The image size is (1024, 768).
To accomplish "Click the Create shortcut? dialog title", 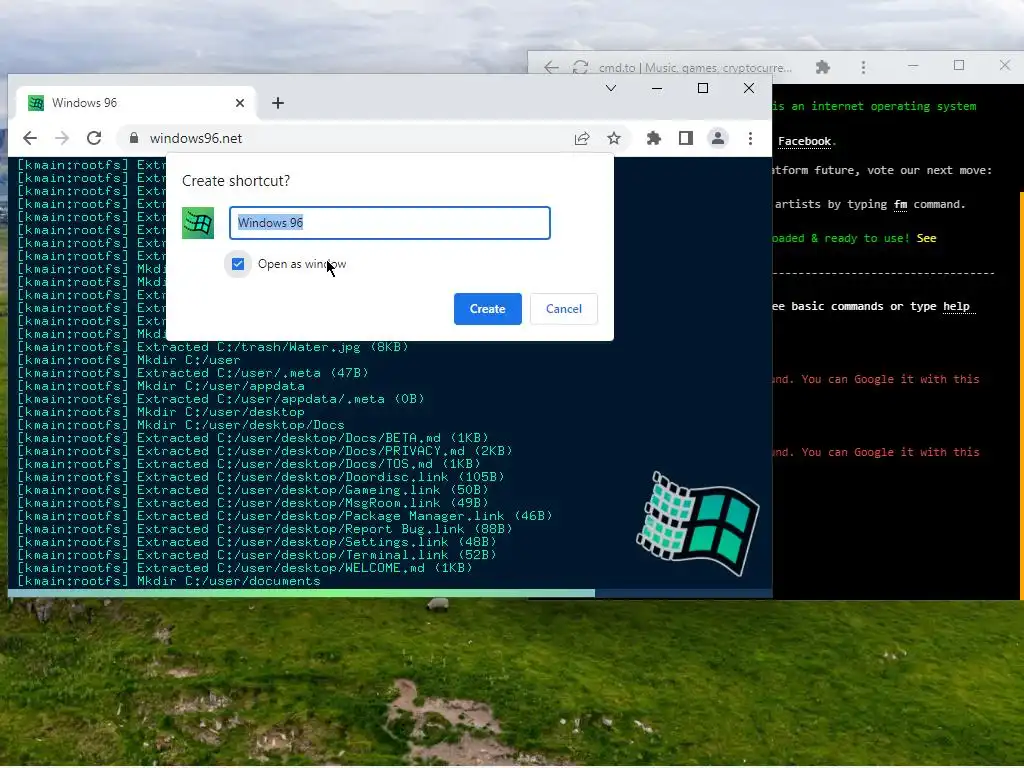I will tap(236, 181).
